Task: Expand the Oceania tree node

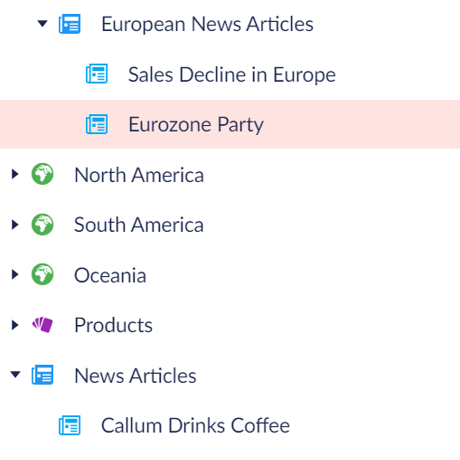Action: (15, 274)
